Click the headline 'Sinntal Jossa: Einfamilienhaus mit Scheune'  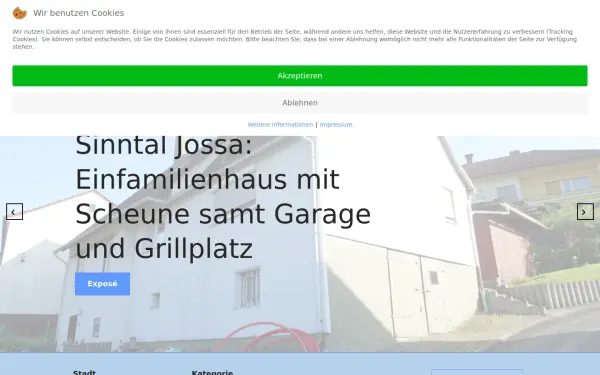tap(223, 197)
